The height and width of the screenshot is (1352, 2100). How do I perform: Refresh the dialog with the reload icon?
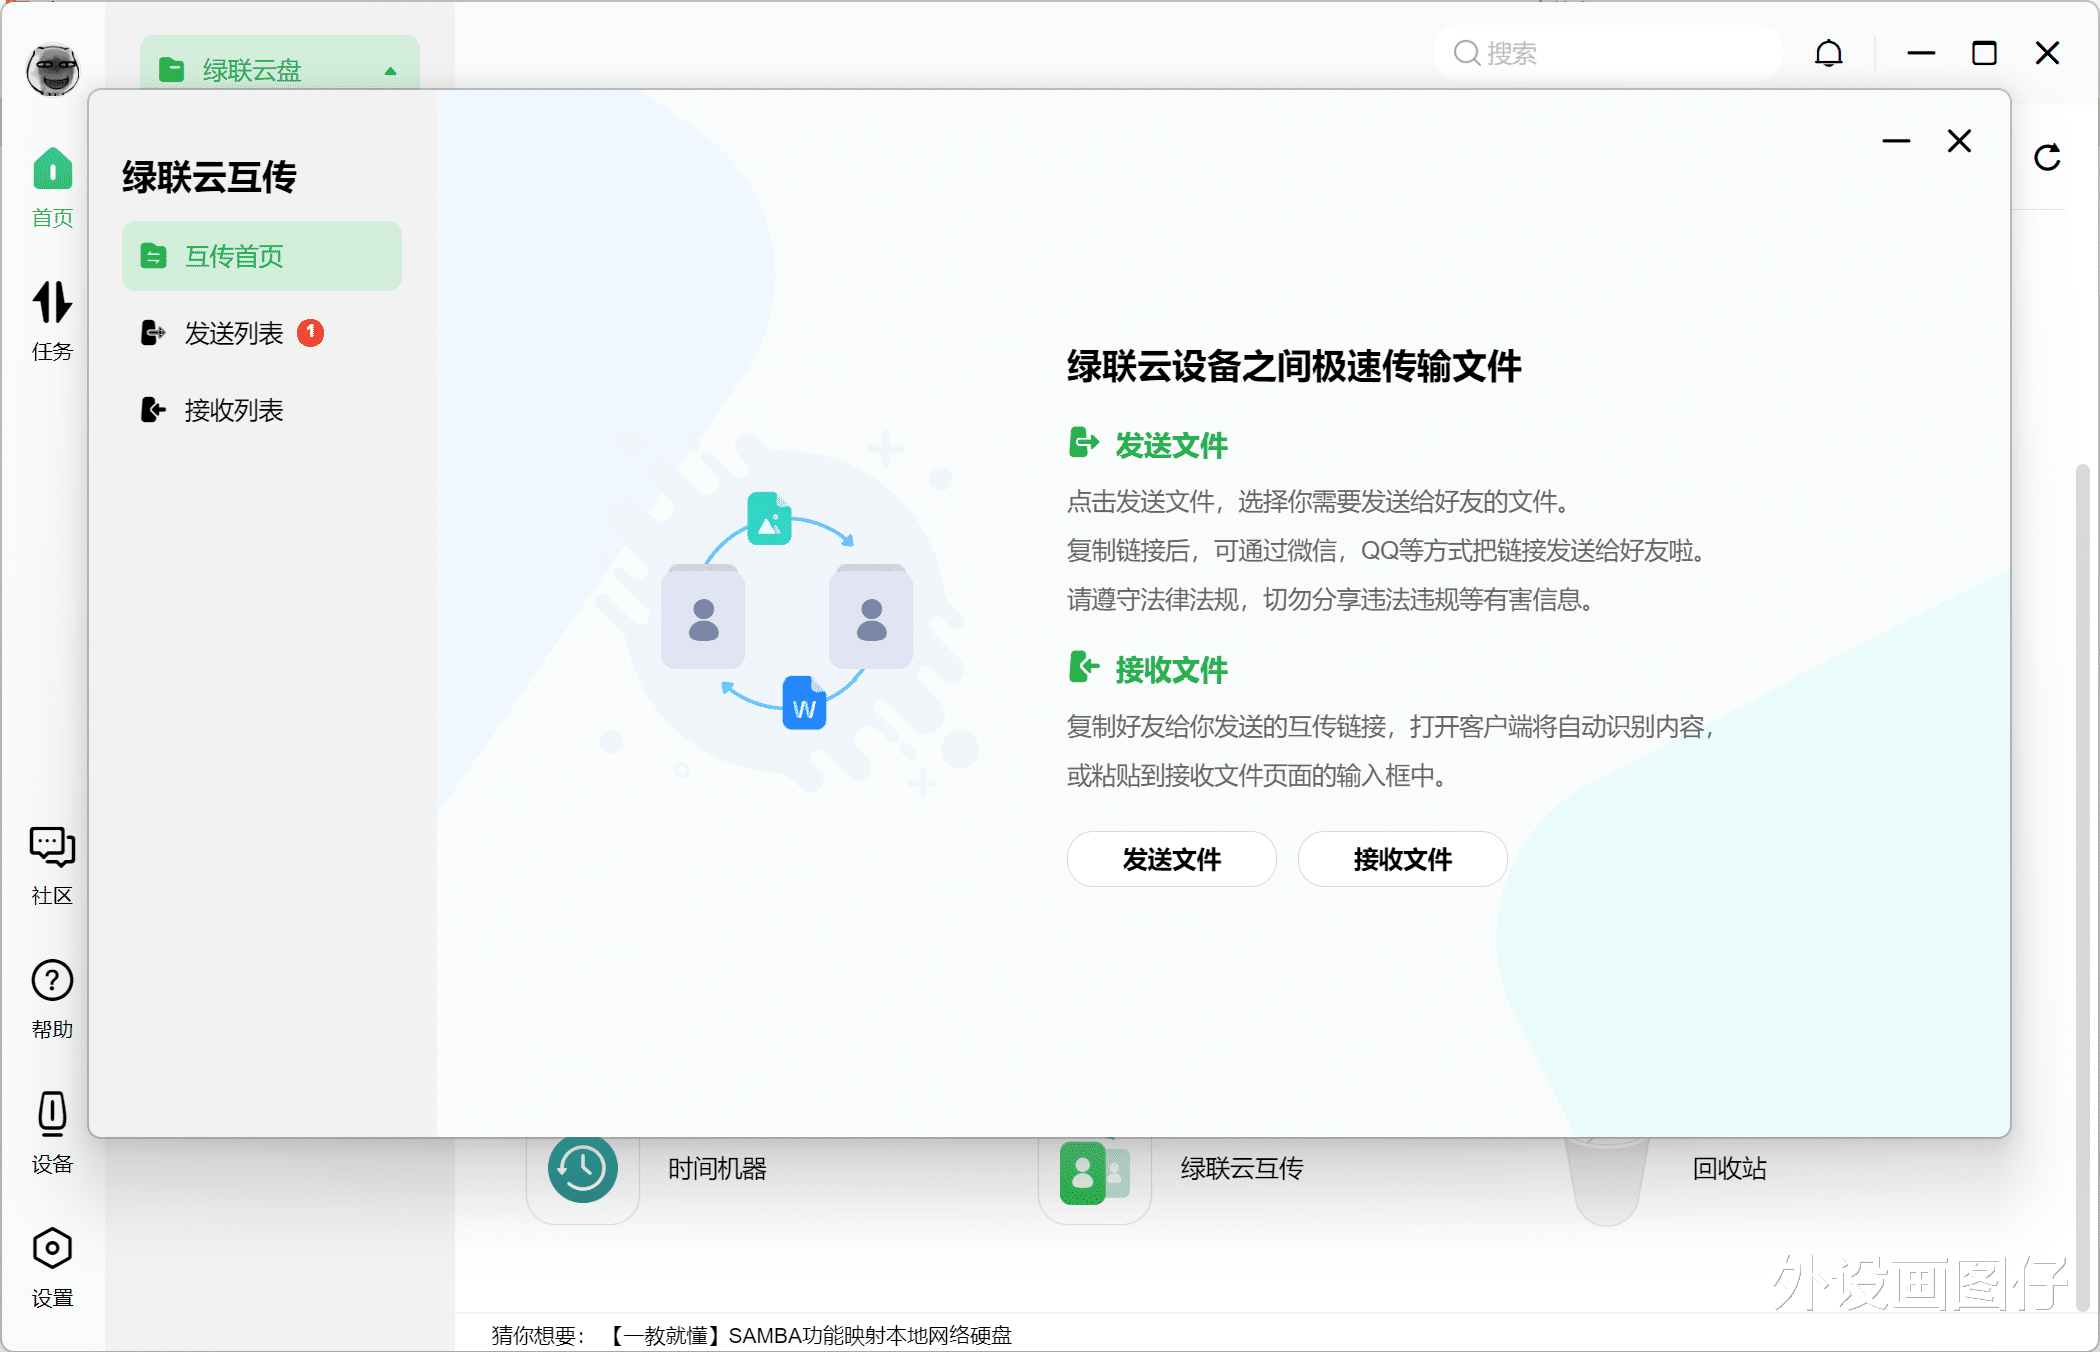pos(2047,157)
